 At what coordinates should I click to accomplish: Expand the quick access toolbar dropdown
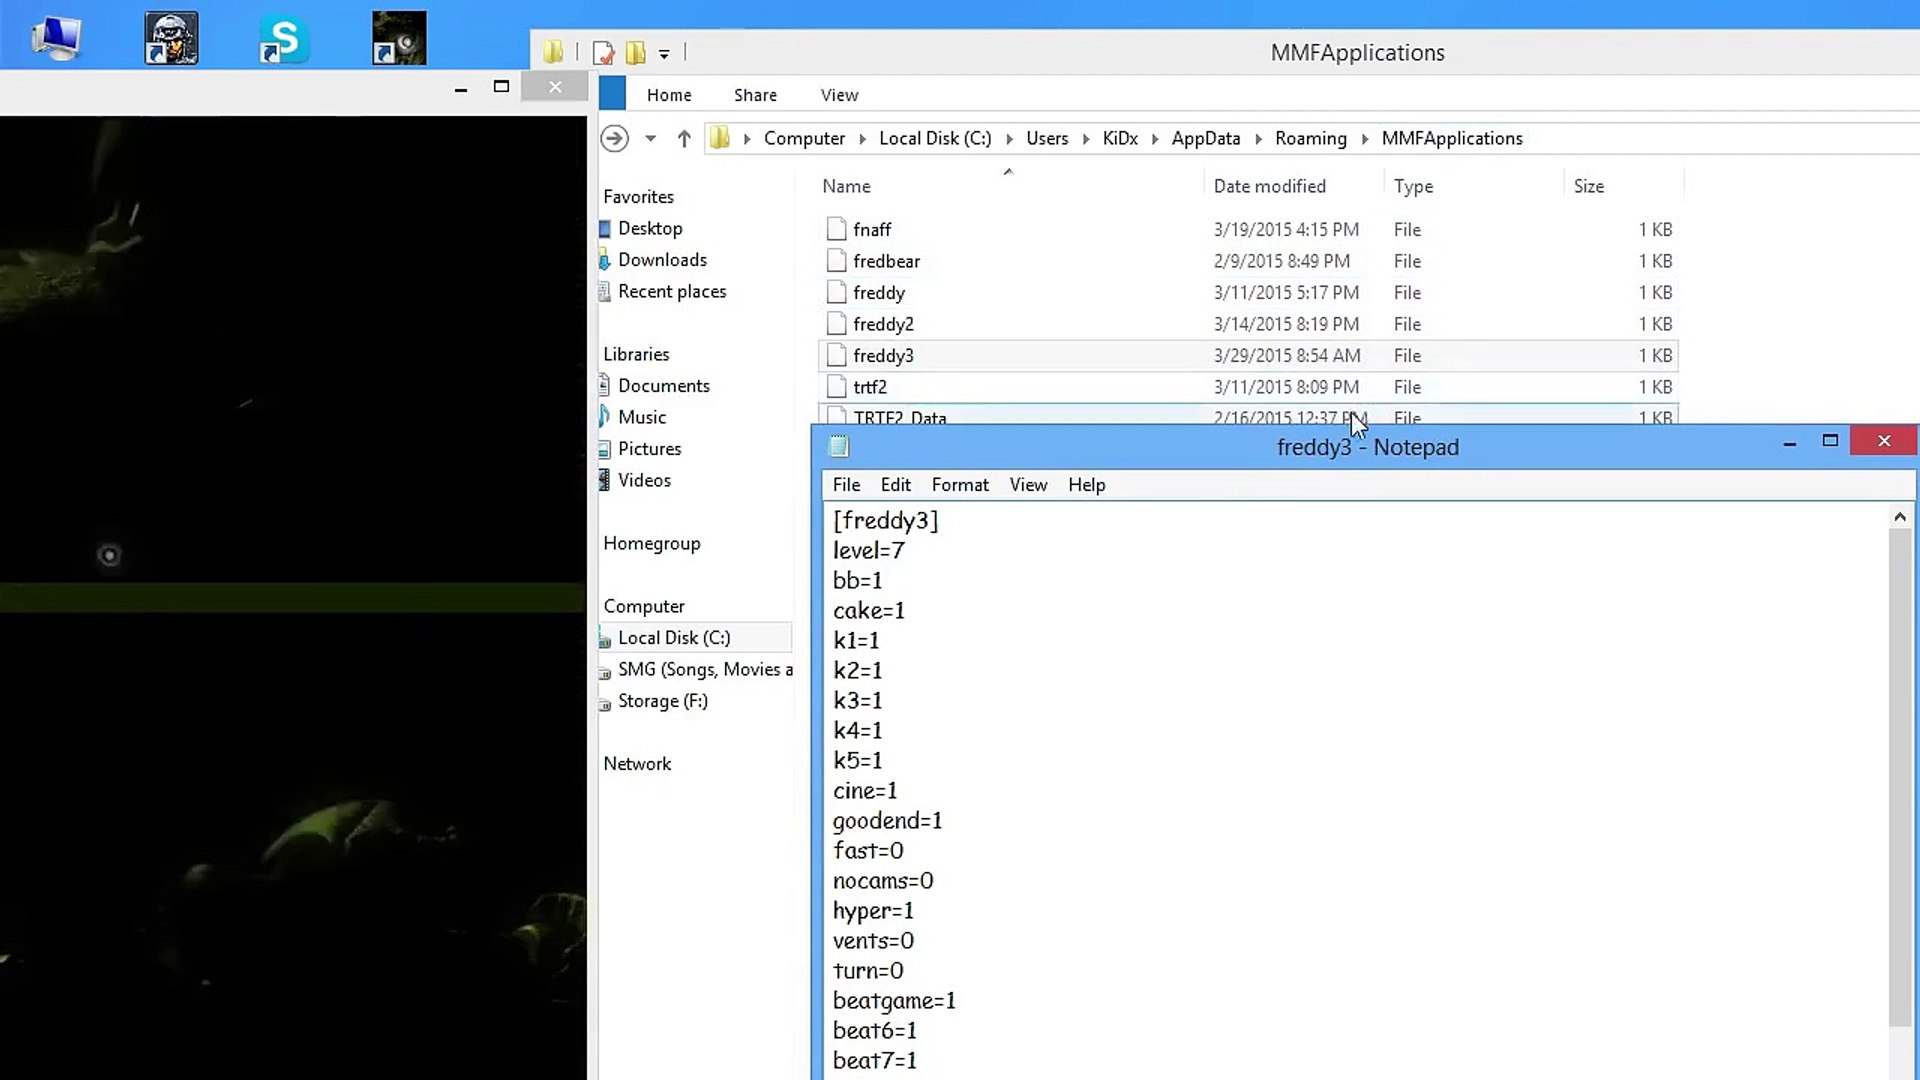[664, 54]
